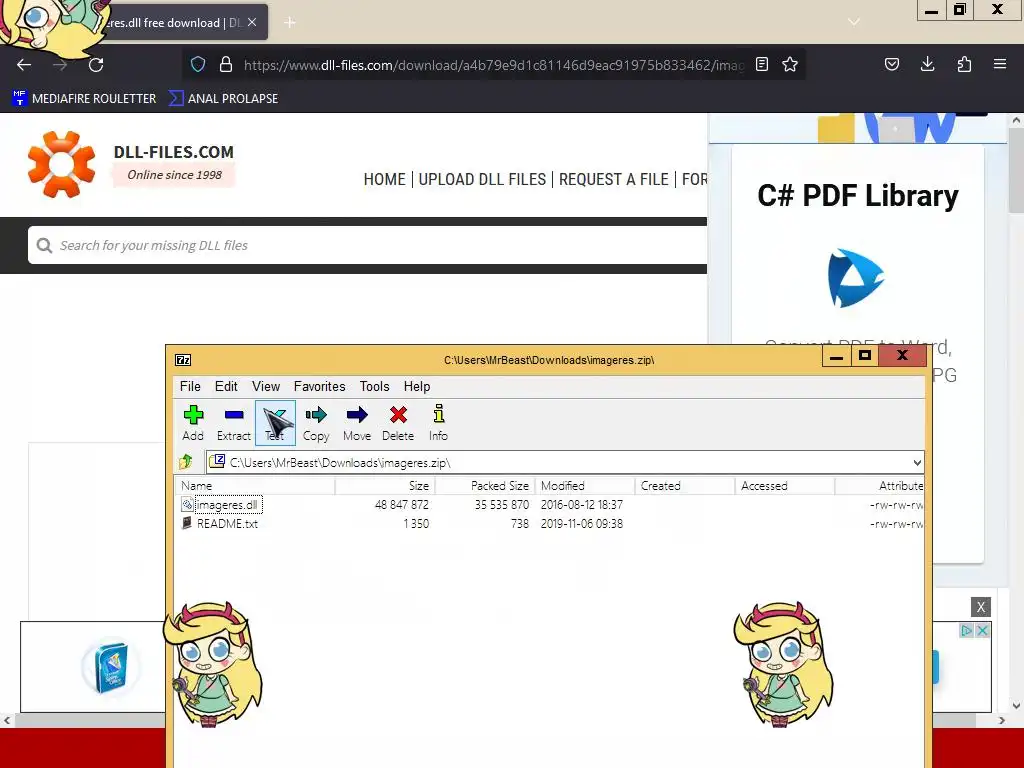Click the DLL-FILES.COM site title text
1024x768 pixels.
coord(174,152)
